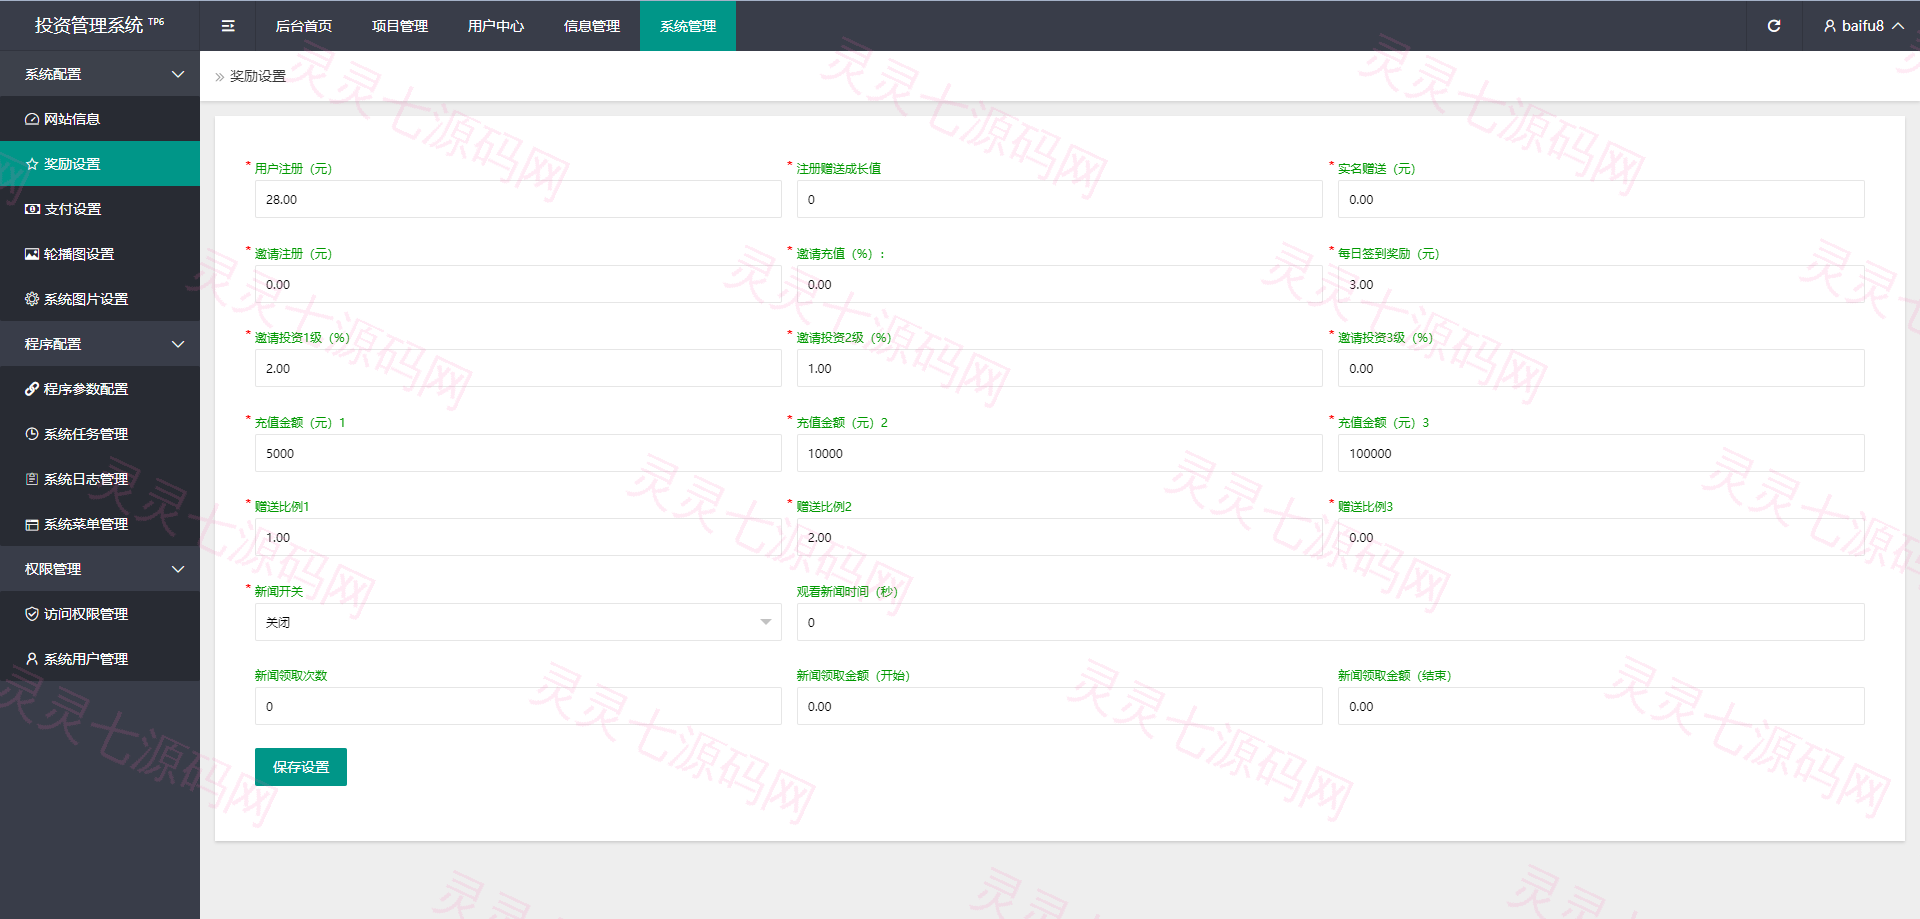1920x919 pixels.
Task: Click the 保存设置 button
Action: (x=301, y=767)
